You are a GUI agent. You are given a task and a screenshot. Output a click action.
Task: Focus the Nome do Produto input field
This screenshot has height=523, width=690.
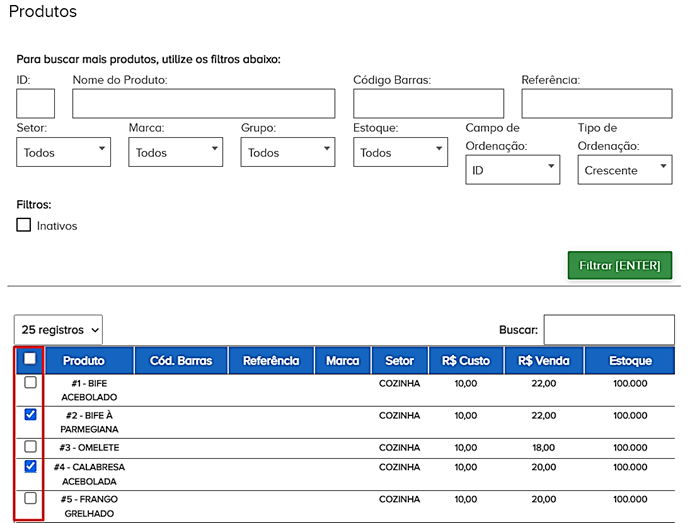click(x=203, y=104)
